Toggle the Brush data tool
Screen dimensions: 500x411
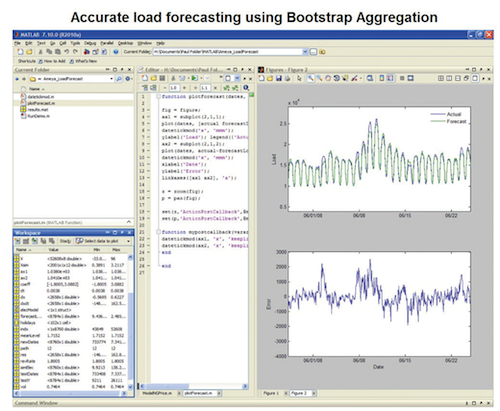tap(354, 78)
